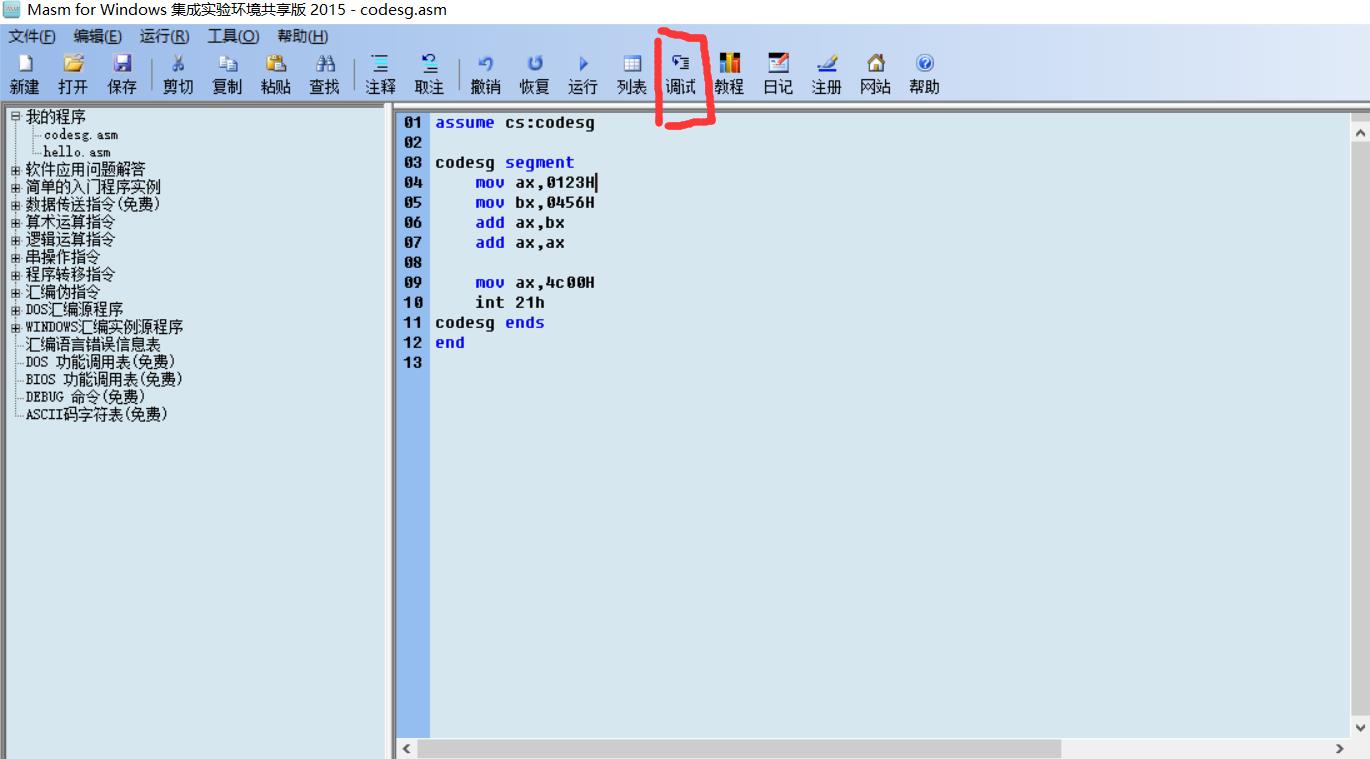Viewport: 1370px width, 759px height.
Task: Expand 程序转移指令 tree node
Action: point(15,275)
